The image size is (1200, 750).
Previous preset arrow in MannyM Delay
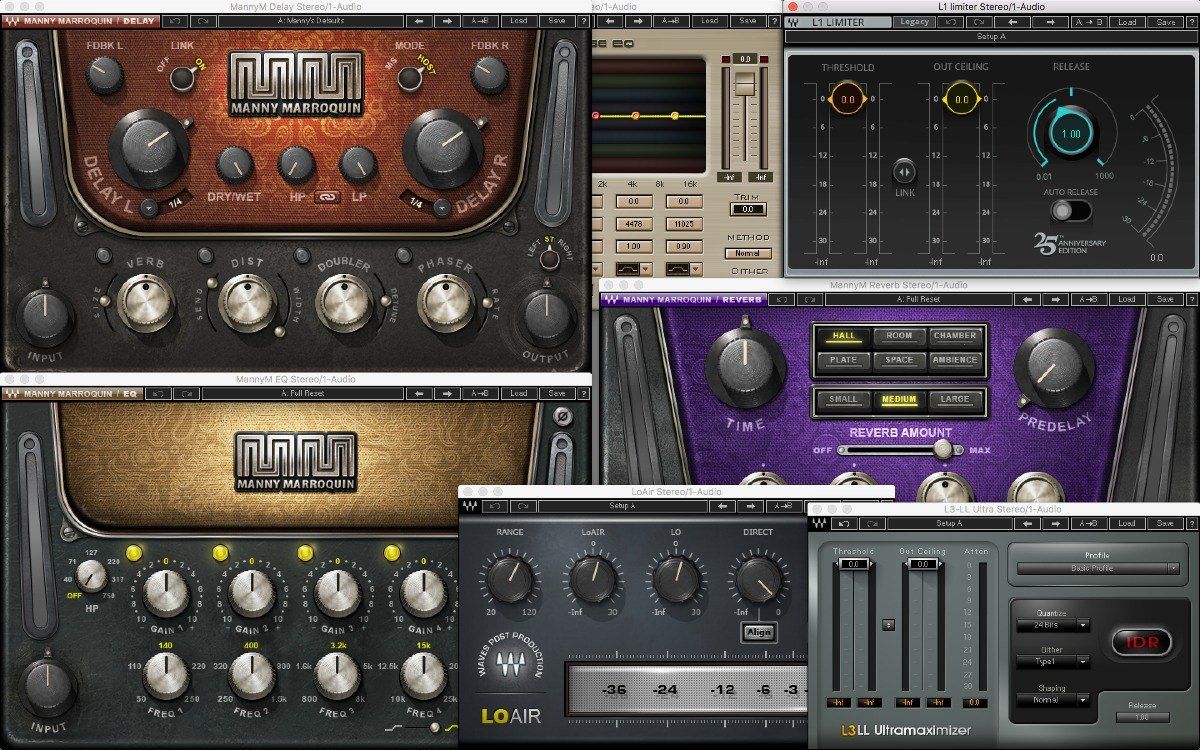point(419,21)
